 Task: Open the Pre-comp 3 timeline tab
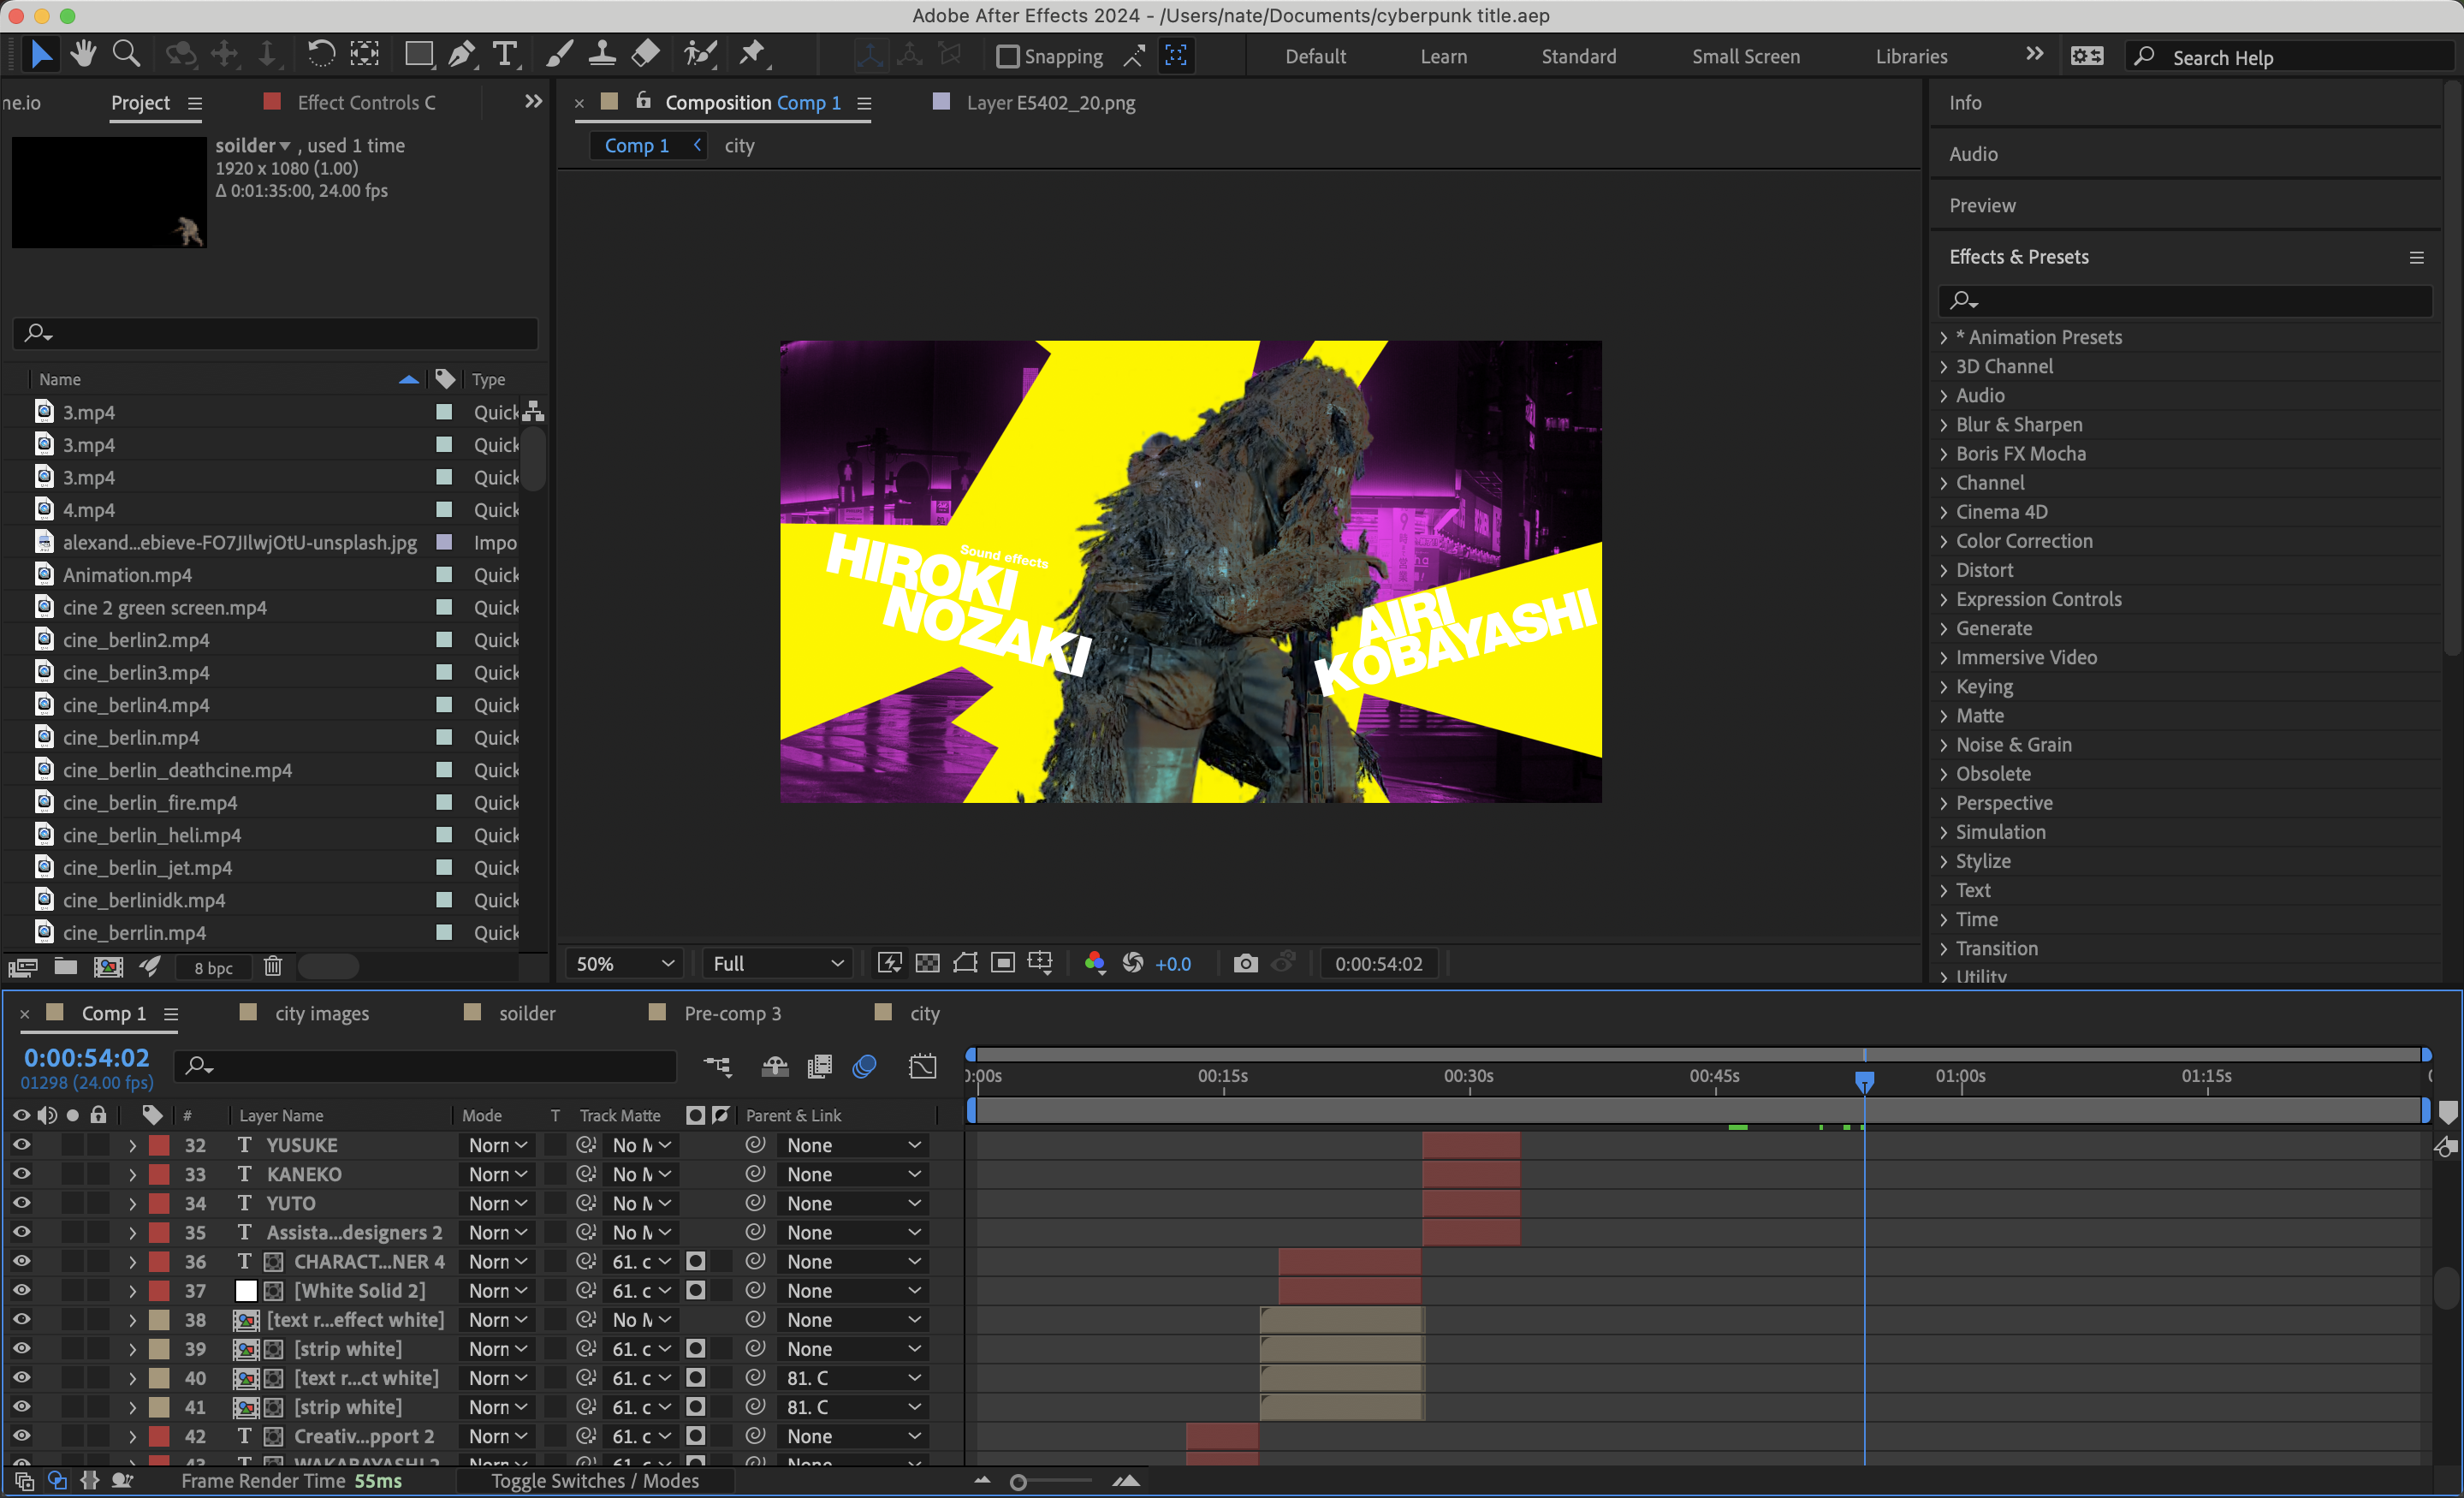coord(732,1014)
